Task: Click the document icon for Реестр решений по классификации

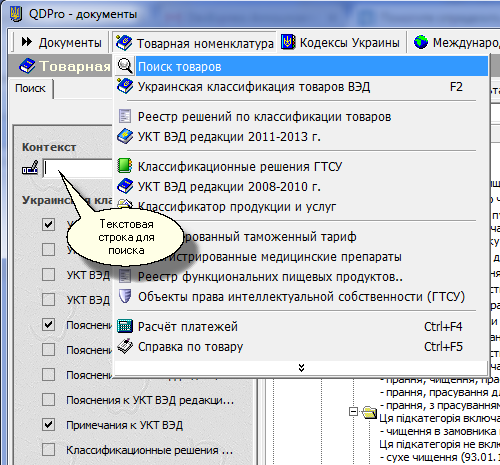Action: (x=125, y=116)
